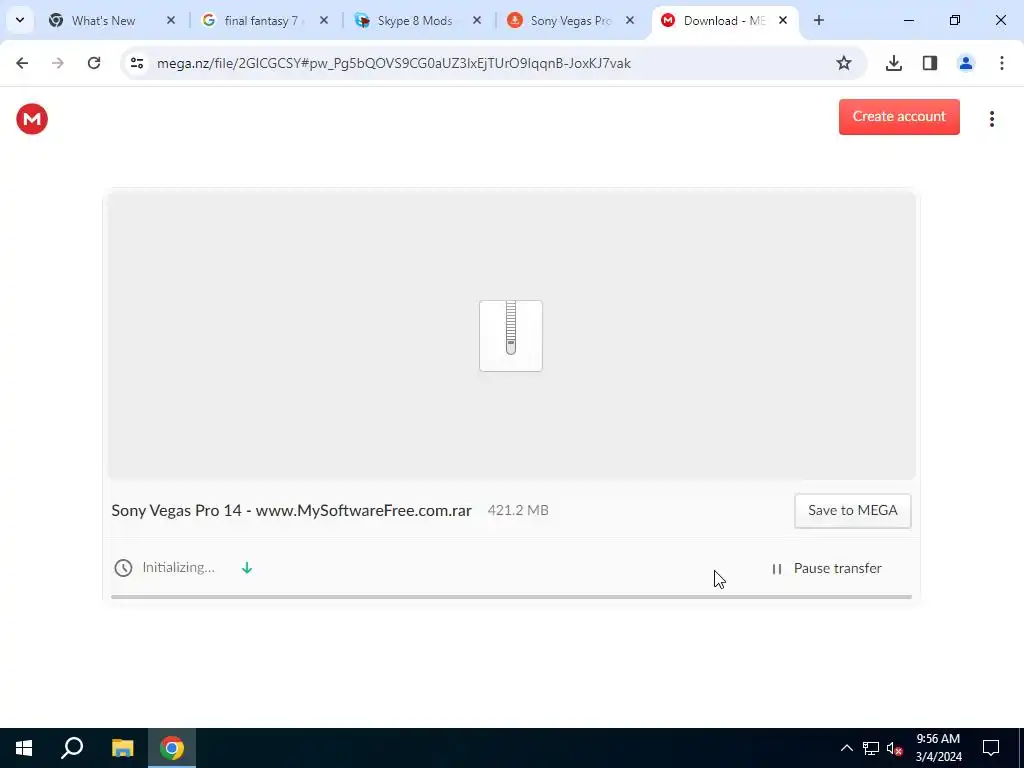
Task: Click the 421.2 MB file size text
Action: point(518,510)
